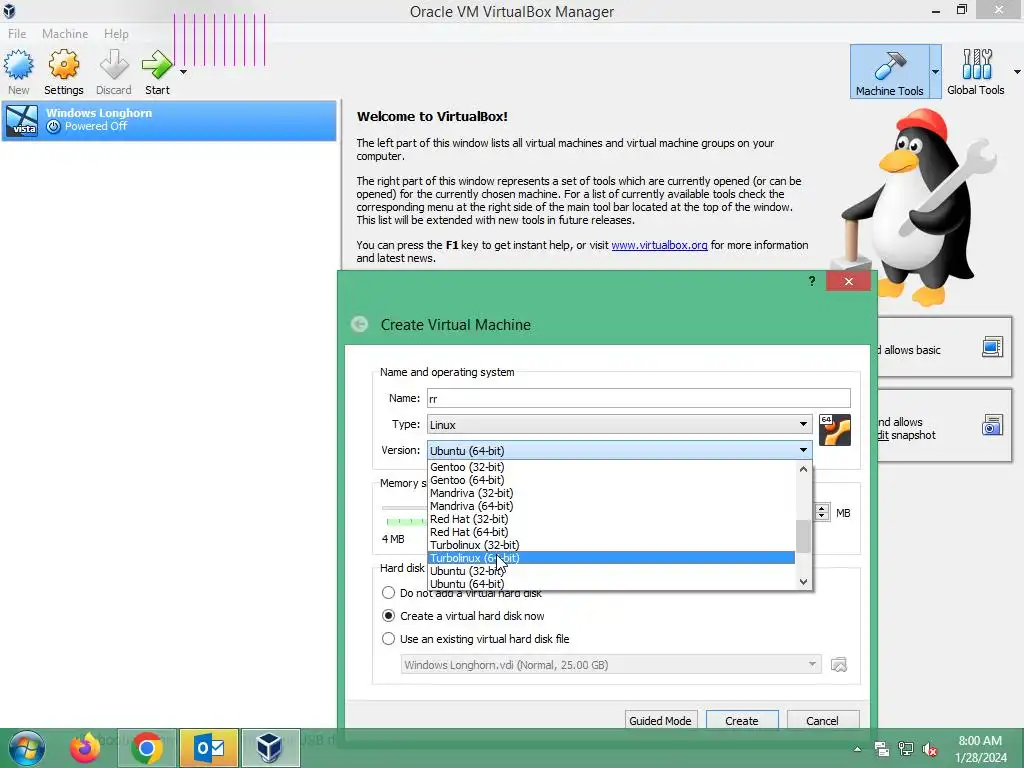Screen dimensions: 1024x768
Task: Click the Action Center flag tray icon
Action: coord(882,749)
